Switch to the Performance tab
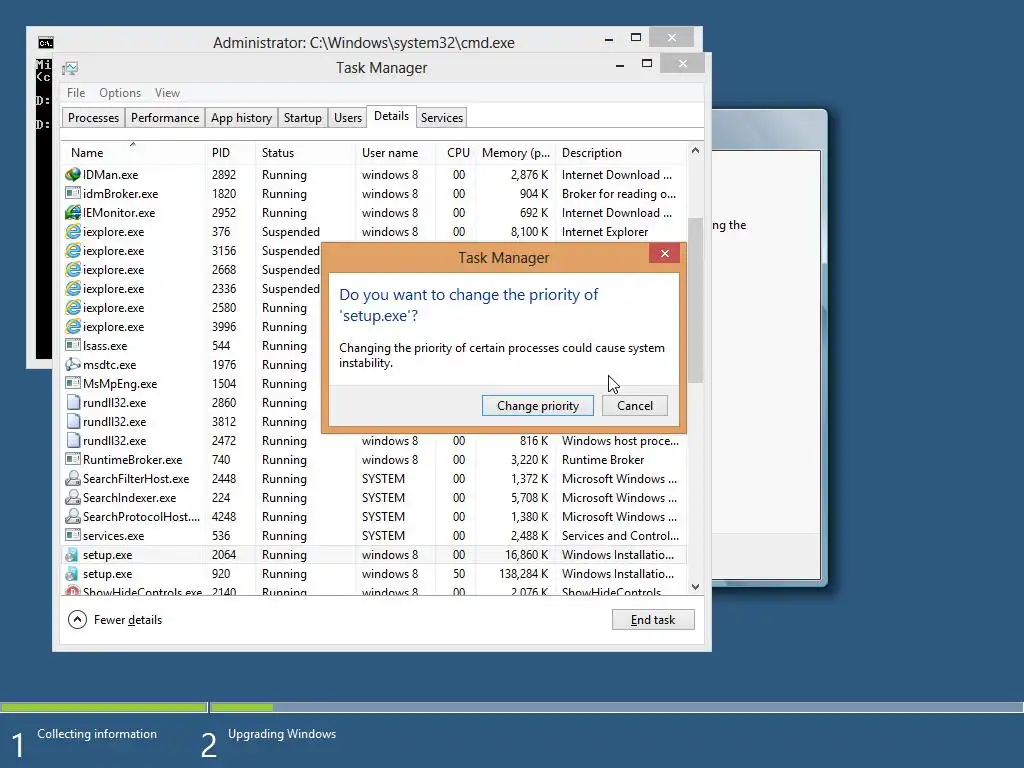 (165, 118)
